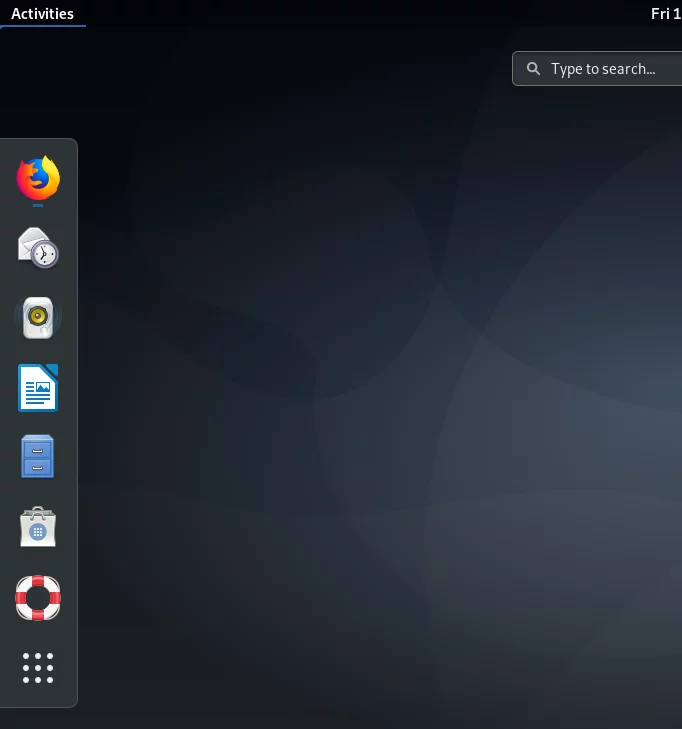The image size is (682, 729).
Task: Open the Help lifebuoy application
Action: (x=38, y=598)
